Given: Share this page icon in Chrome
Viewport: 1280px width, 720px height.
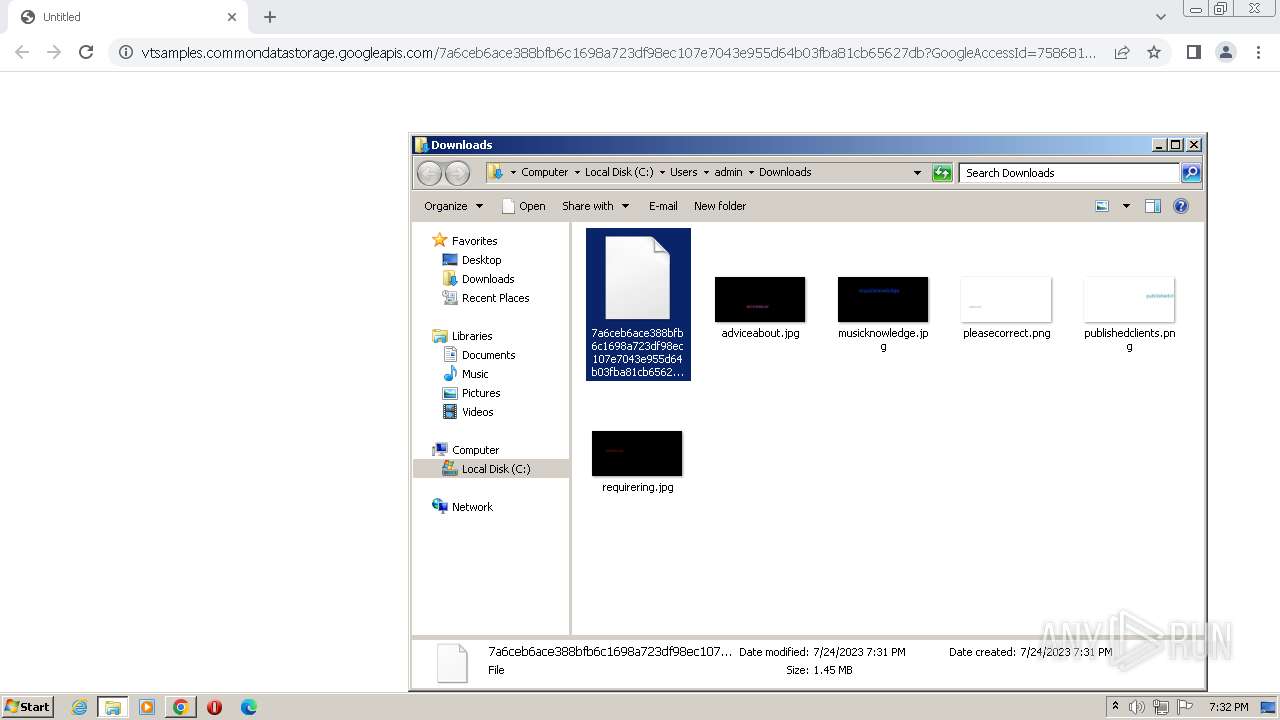Looking at the screenshot, I should click(x=1122, y=52).
